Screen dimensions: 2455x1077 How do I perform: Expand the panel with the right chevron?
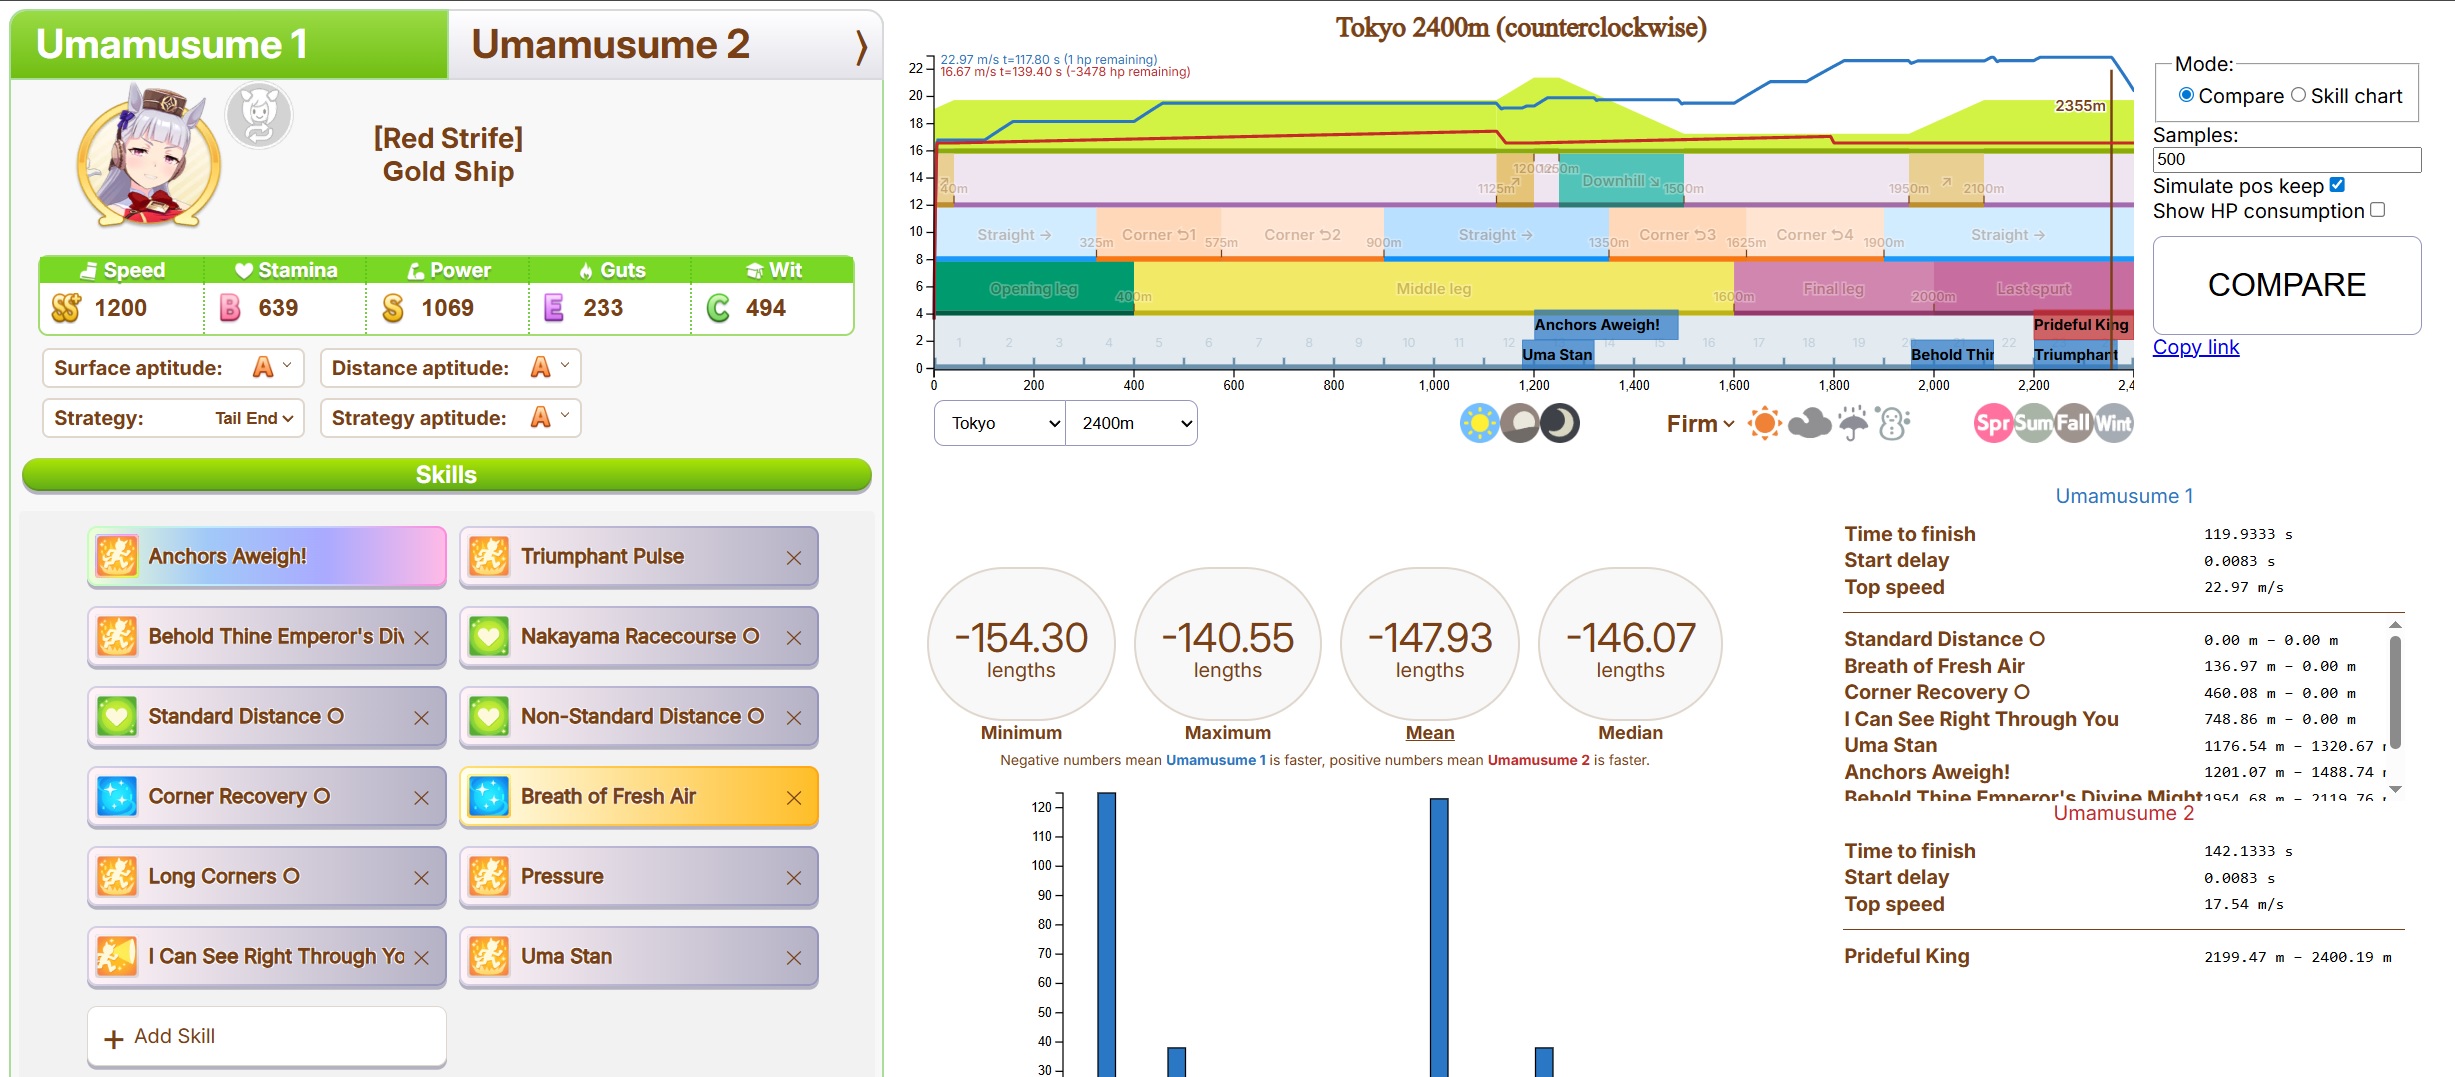[861, 46]
